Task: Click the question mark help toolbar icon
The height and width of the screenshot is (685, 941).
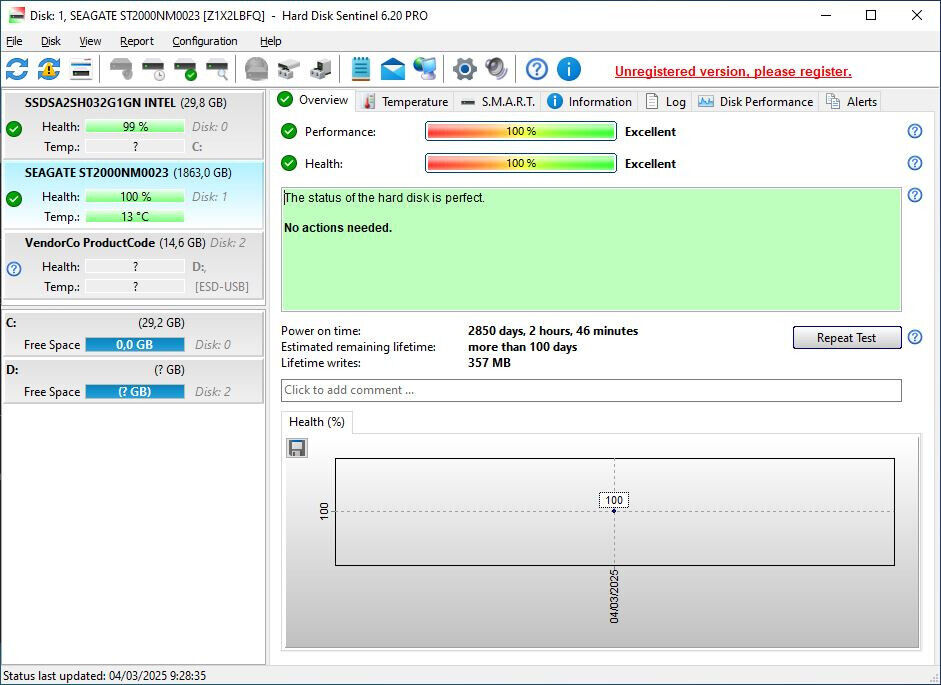Action: pos(537,69)
